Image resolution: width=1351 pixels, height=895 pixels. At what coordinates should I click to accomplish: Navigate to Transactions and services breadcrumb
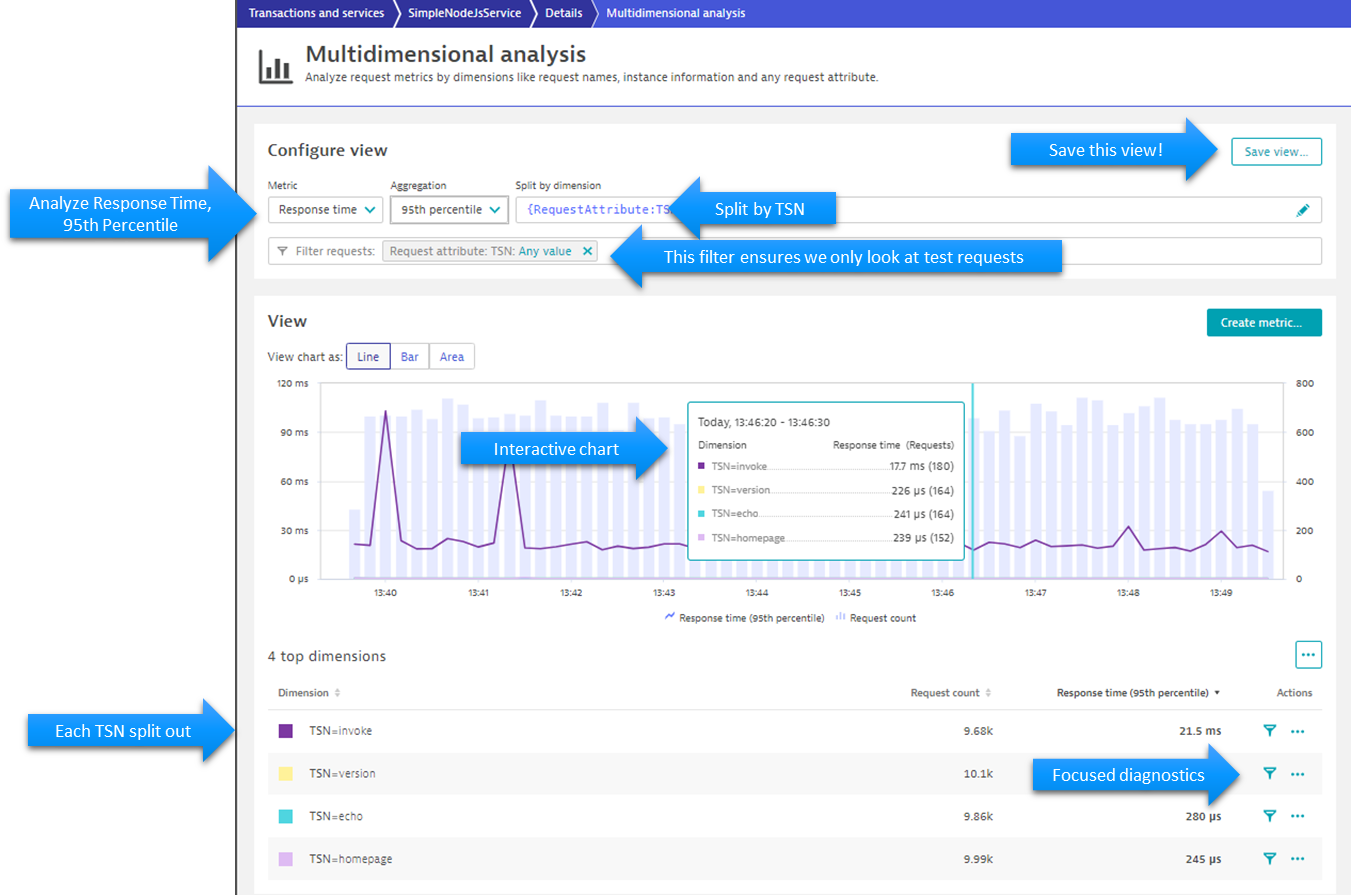317,13
